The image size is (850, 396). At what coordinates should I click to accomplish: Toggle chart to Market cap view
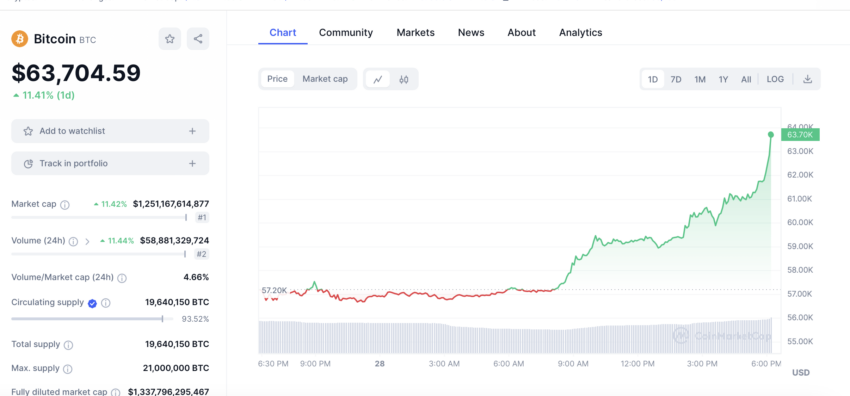[x=325, y=79]
